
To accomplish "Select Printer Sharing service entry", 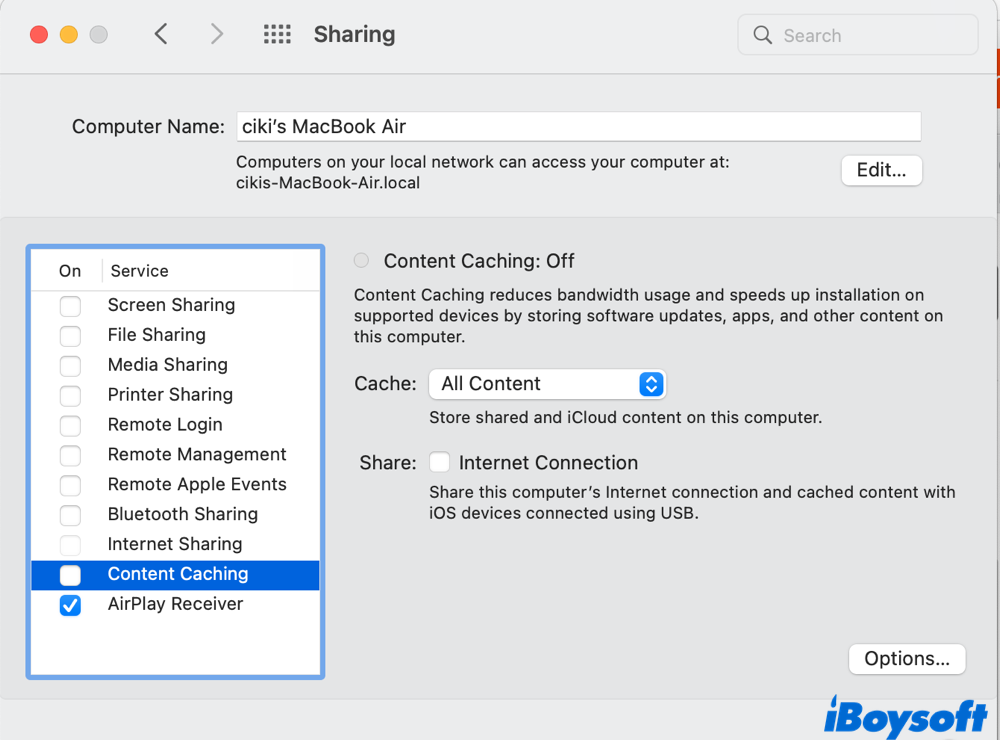I will (x=170, y=395).
